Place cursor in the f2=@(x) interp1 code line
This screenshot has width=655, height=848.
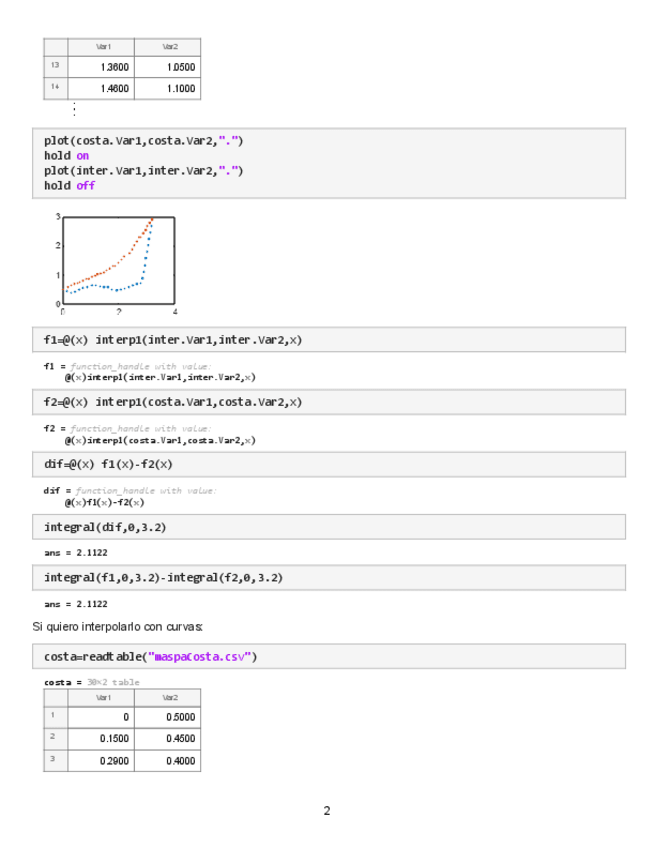pyautogui.click(x=172, y=402)
